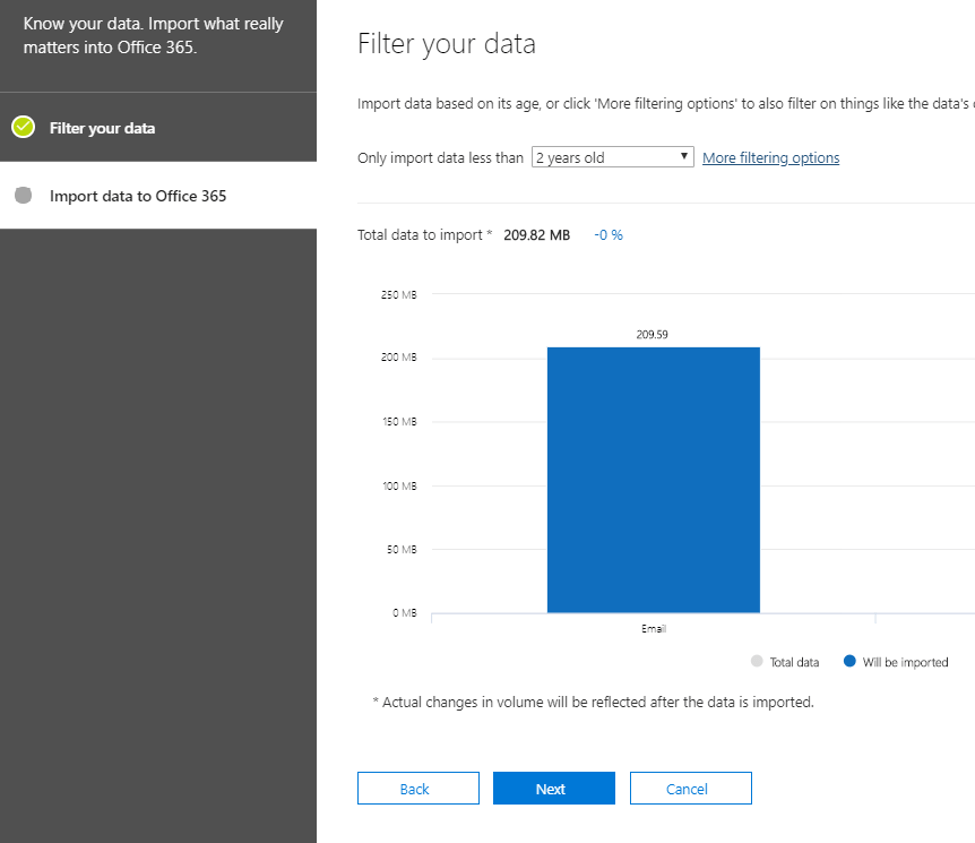Click the 250 MB y-axis label
The height and width of the screenshot is (843, 975).
click(400, 295)
